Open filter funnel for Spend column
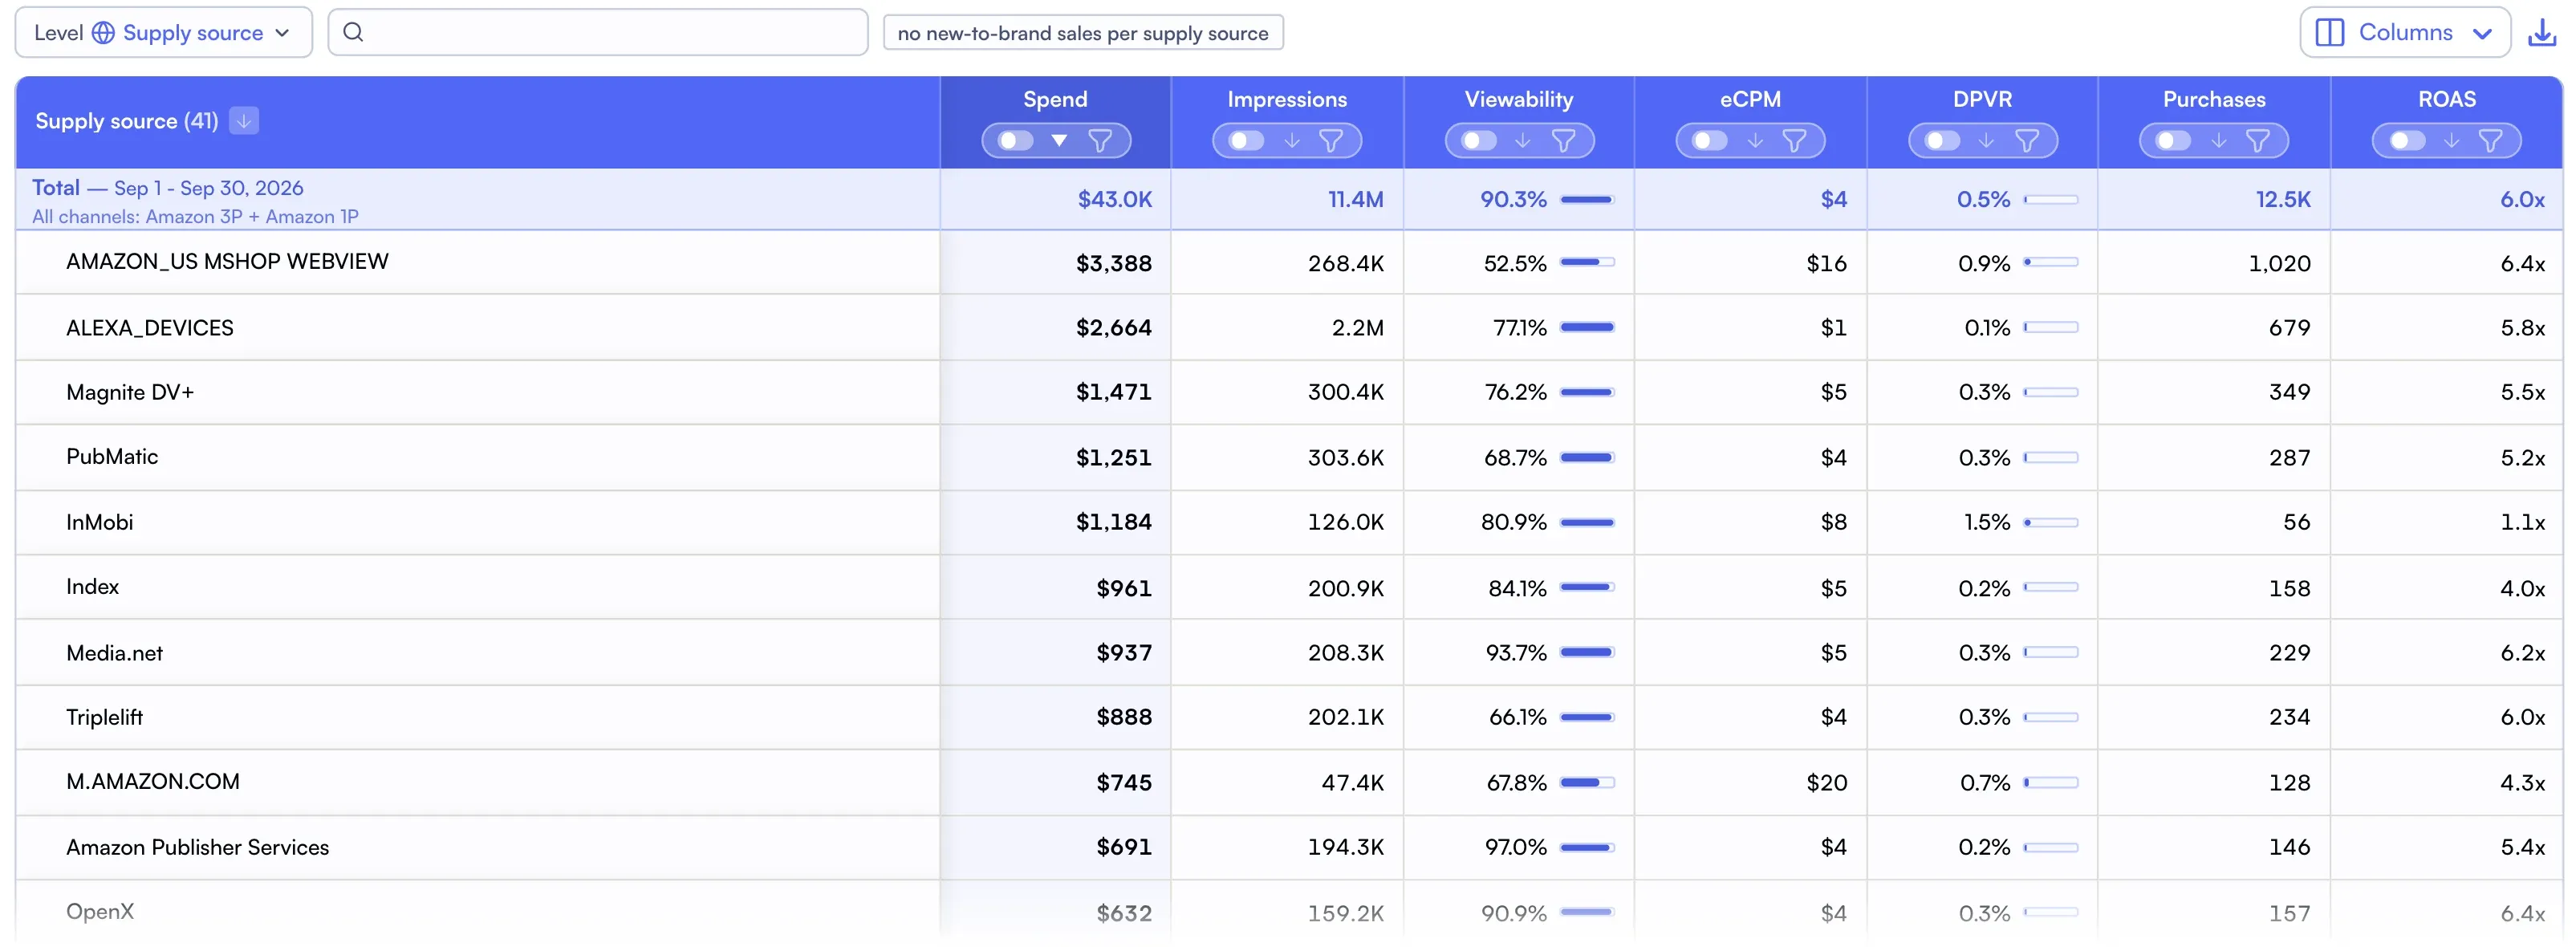The width and height of the screenshot is (2576, 947). coord(1100,141)
